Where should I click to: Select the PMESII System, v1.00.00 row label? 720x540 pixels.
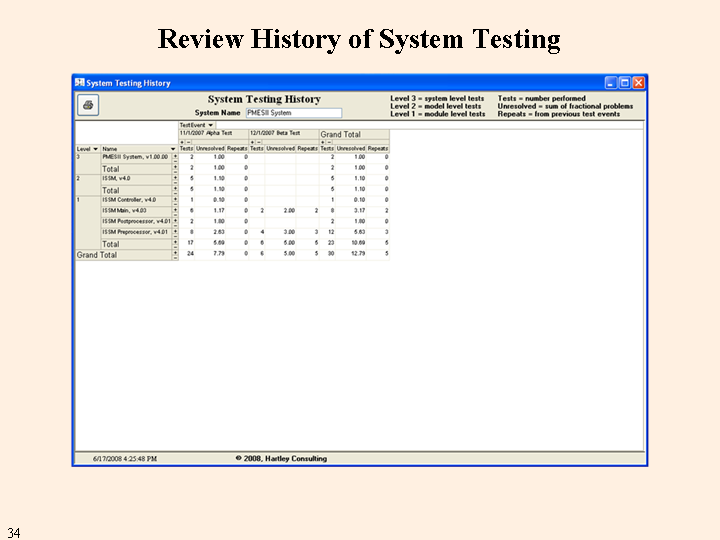(x=136, y=157)
